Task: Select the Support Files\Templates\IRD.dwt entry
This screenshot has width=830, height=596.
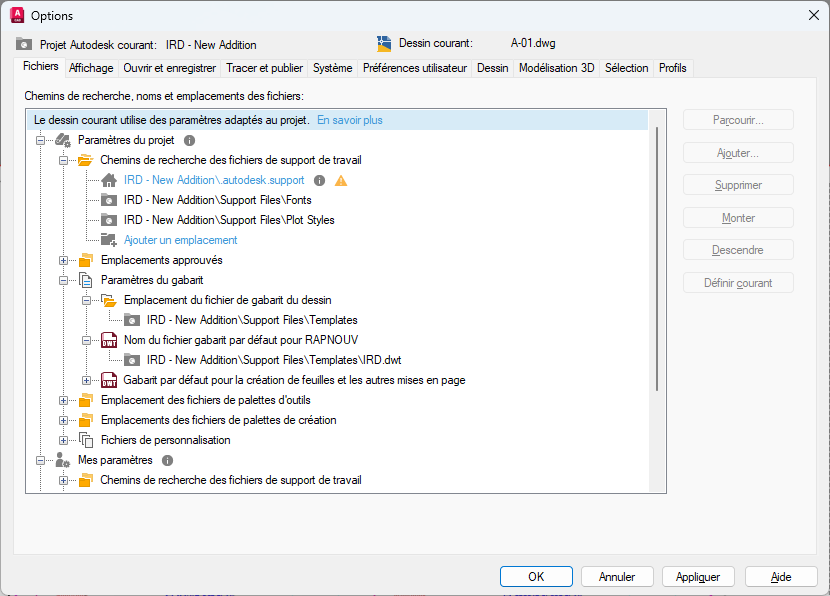Action: [x=274, y=360]
